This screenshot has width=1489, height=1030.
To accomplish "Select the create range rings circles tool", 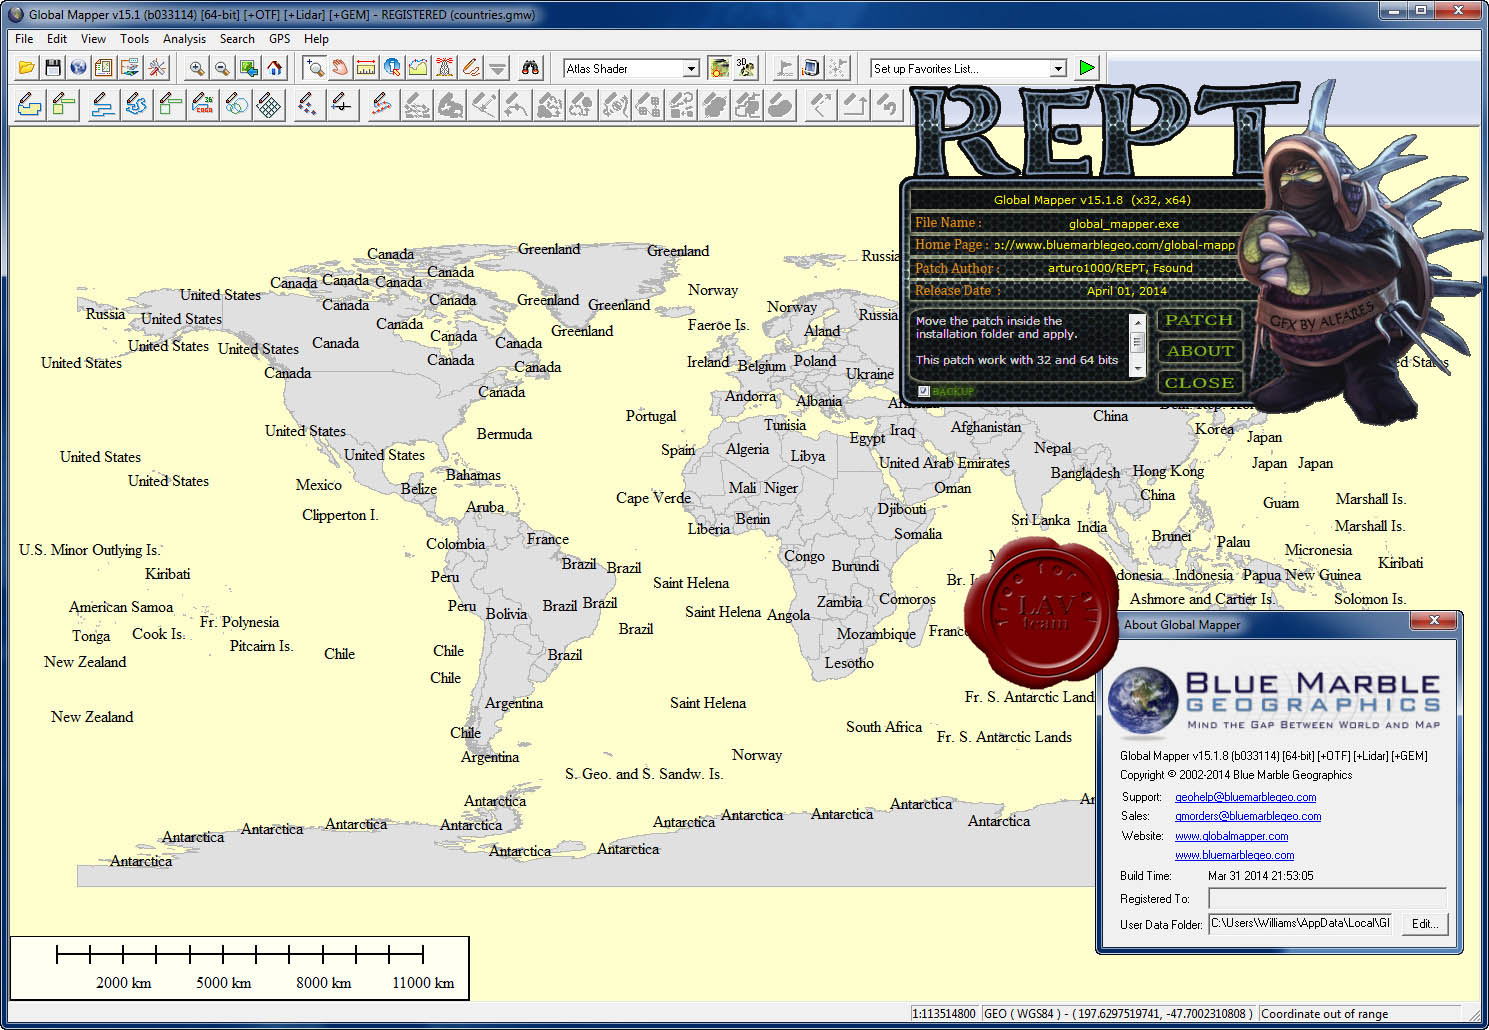I will coord(236,104).
